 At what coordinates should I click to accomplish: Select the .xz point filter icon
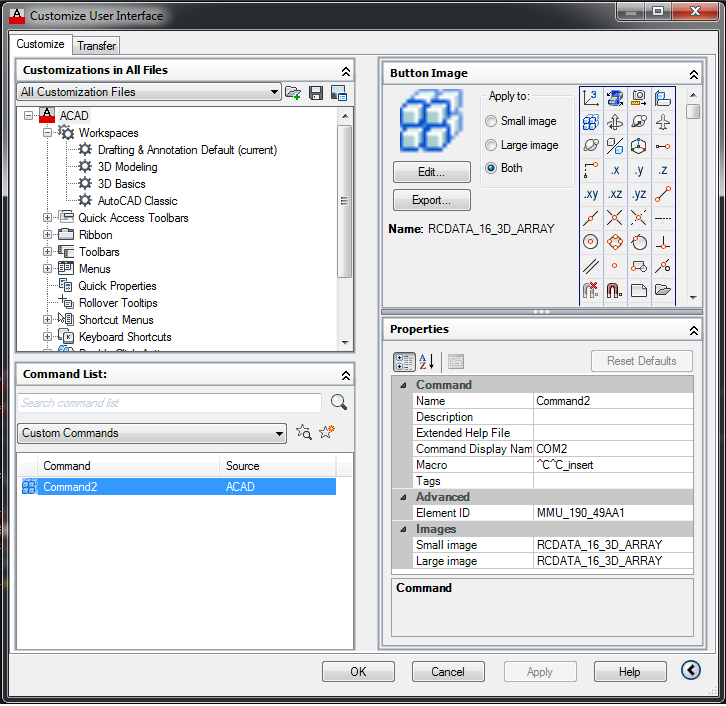pos(615,194)
